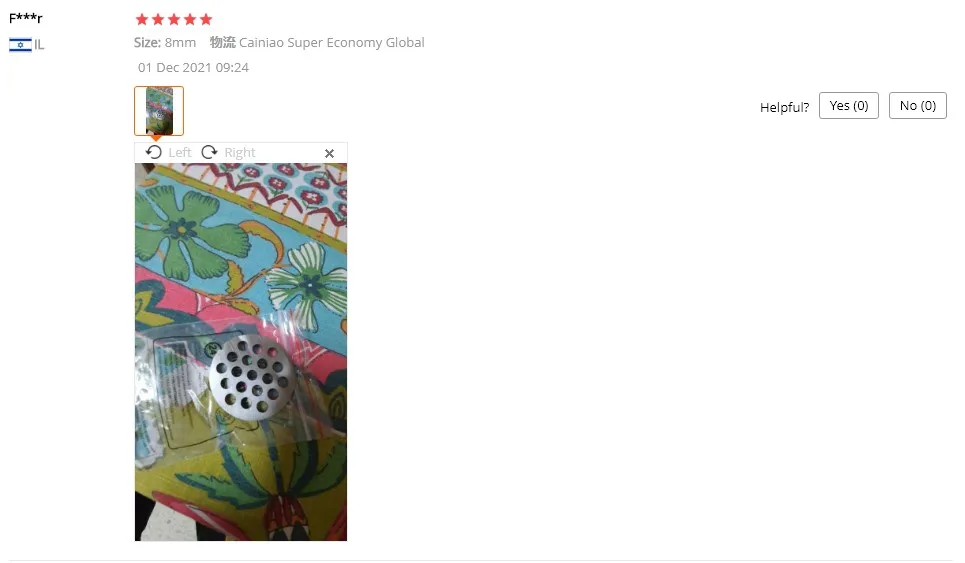Mark review unhelpful with No (0)
Screen dimensions: 965x563
point(918,106)
